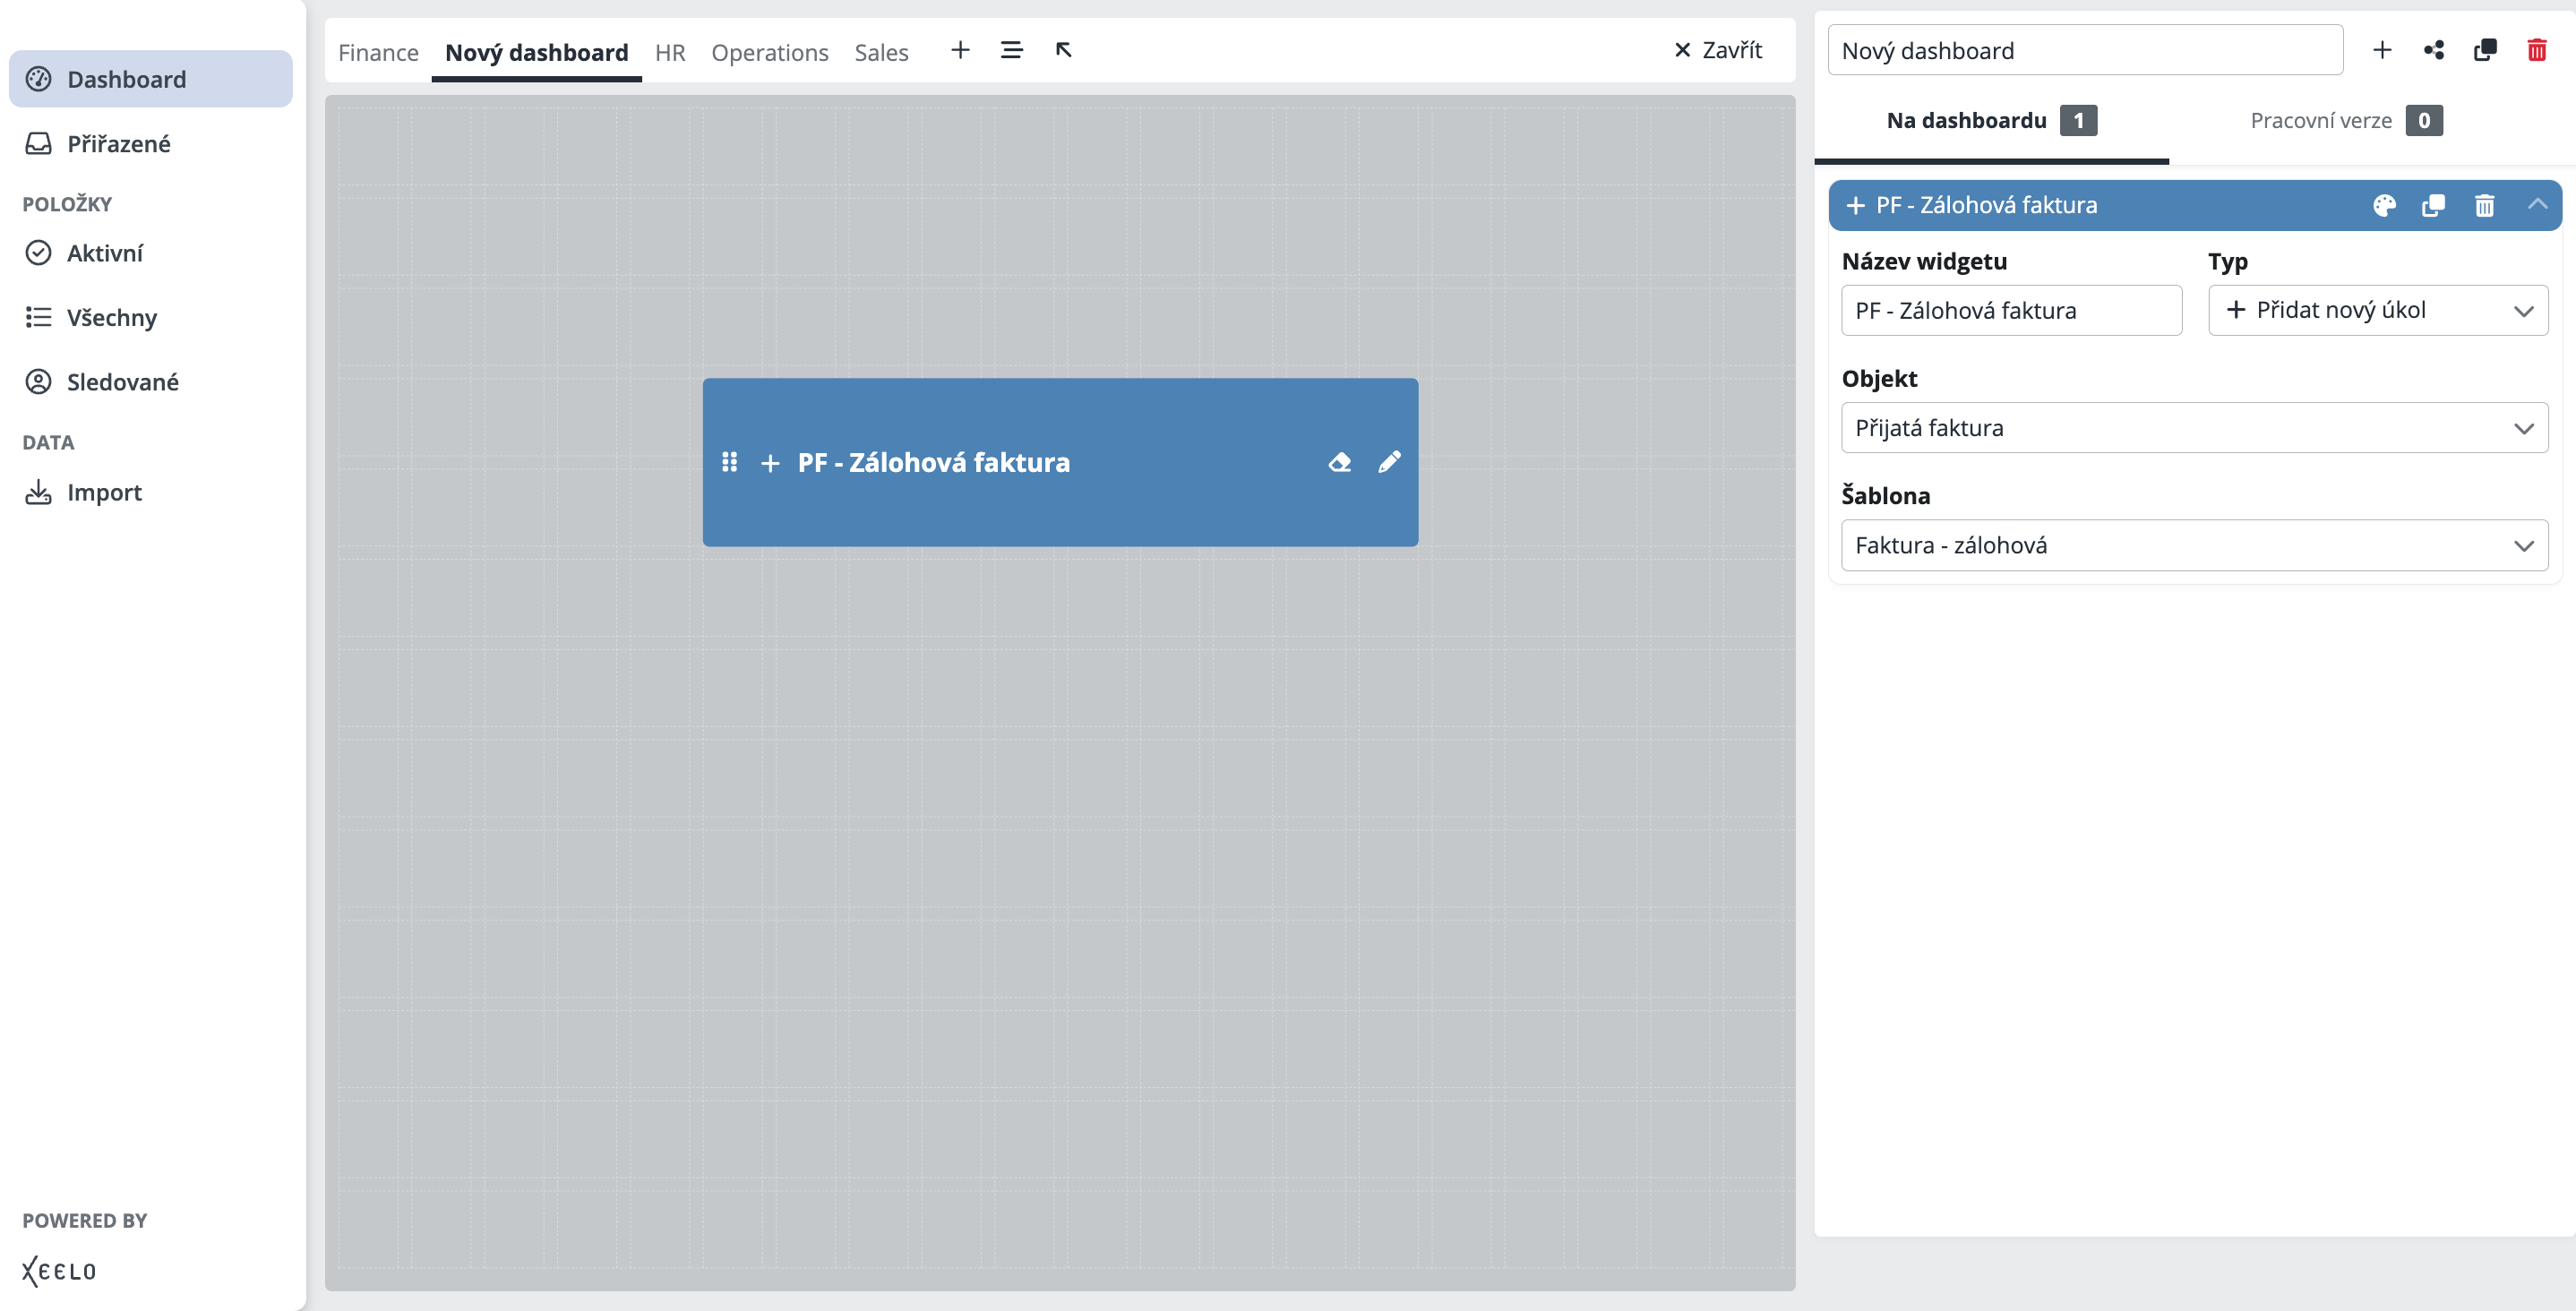The height and width of the screenshot is (1311, 2576).
Task: Open the Typ dropdown
Action: coord(2377,310)
